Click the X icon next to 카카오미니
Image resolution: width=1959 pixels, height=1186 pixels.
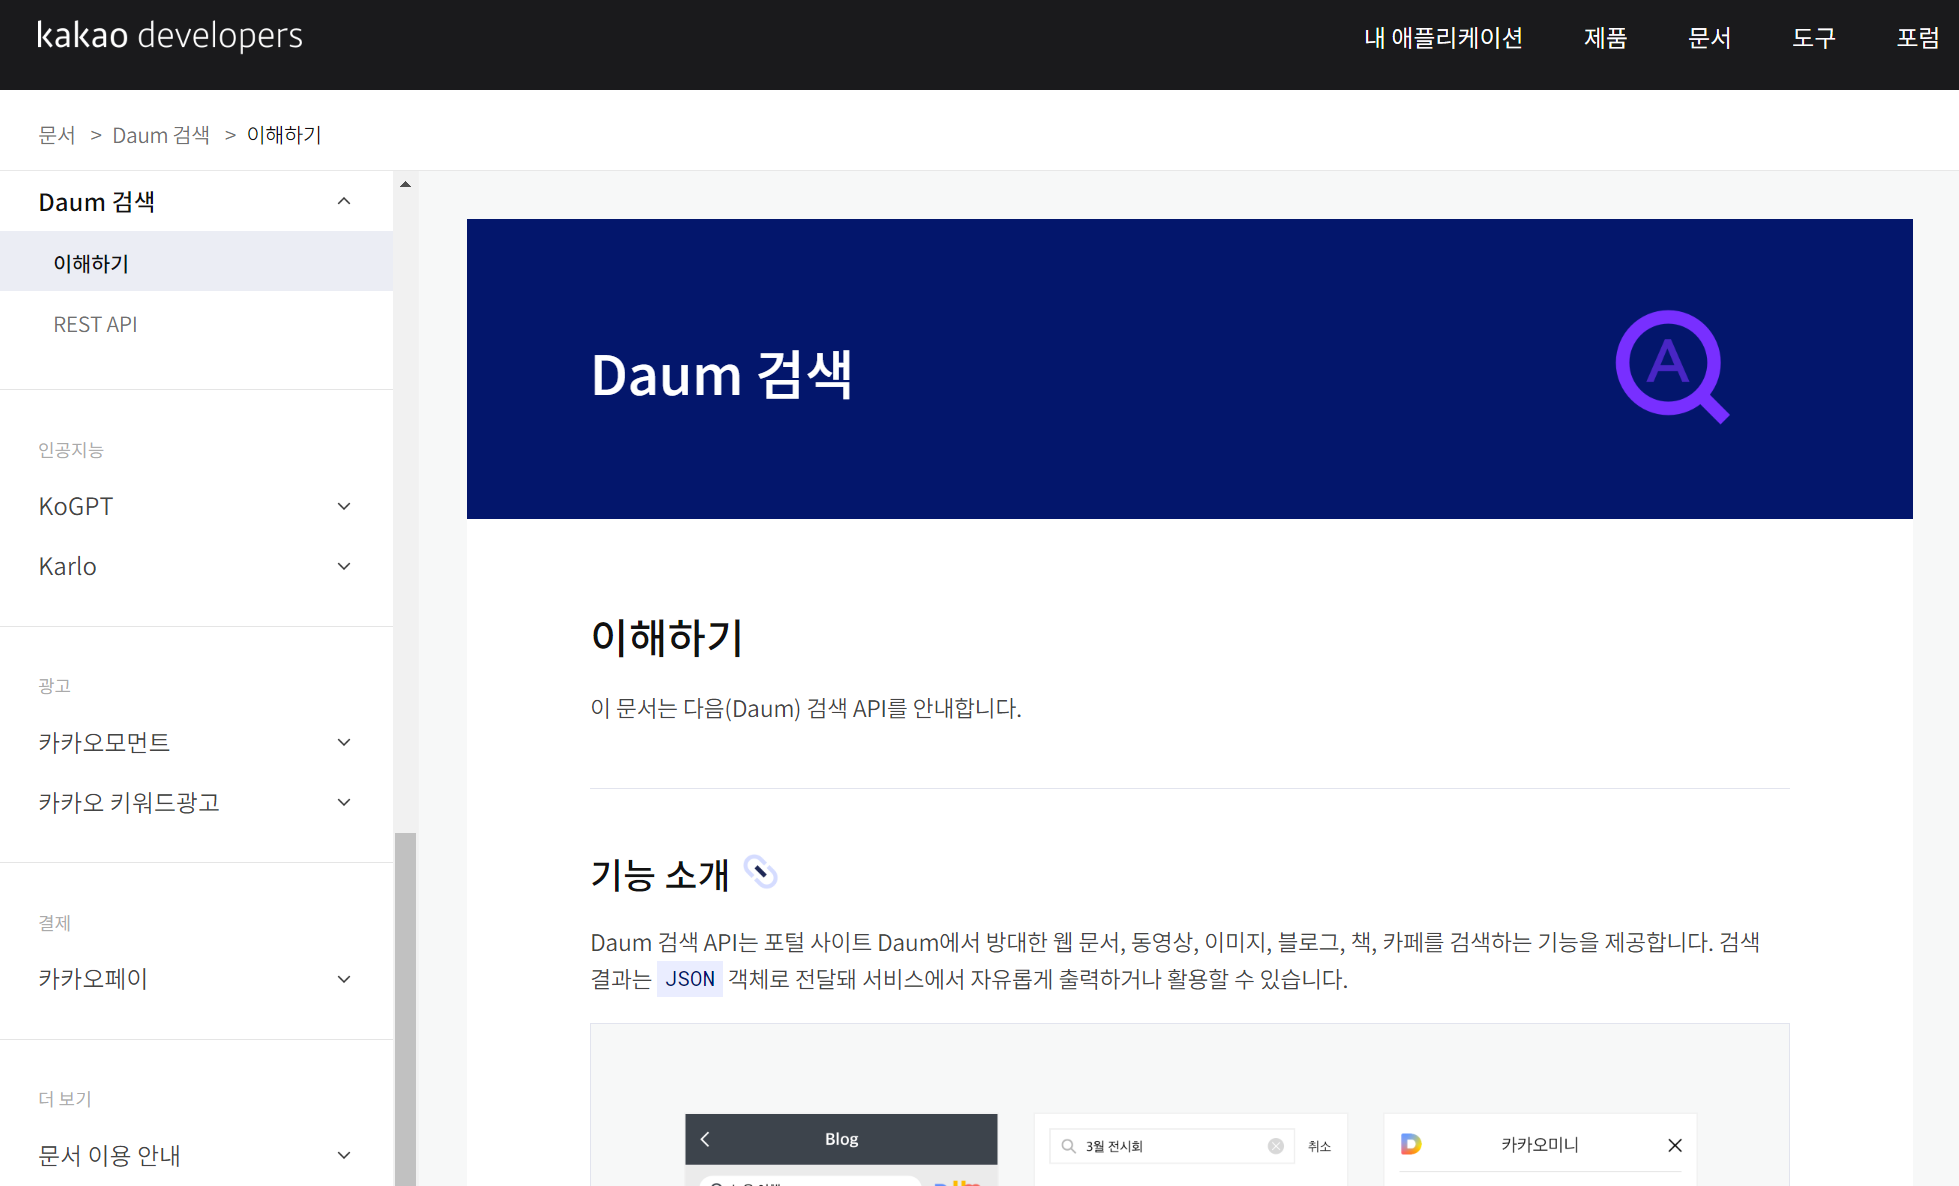pyautogui.click(x=1675, y=1145)
